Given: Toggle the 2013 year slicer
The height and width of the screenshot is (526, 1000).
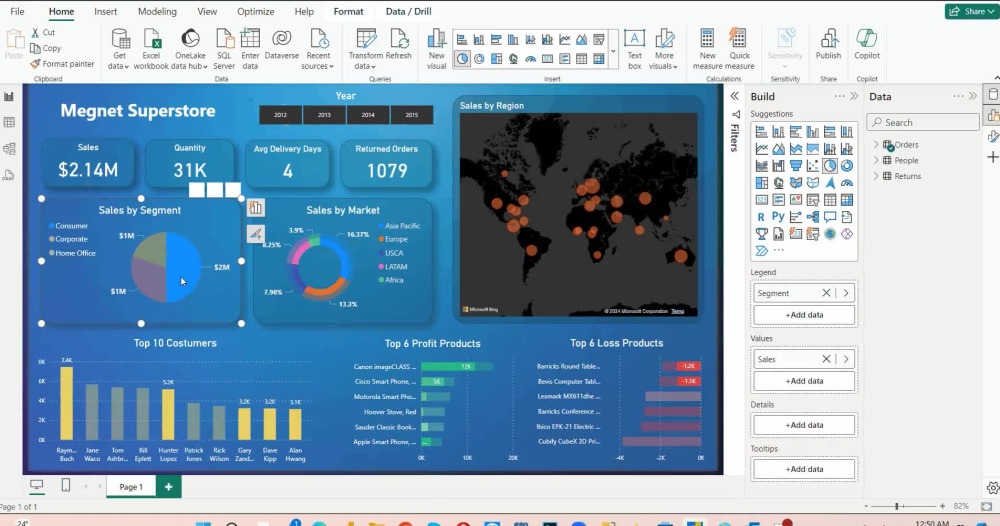Looking at the screenshot, I should tap(325, 115).
